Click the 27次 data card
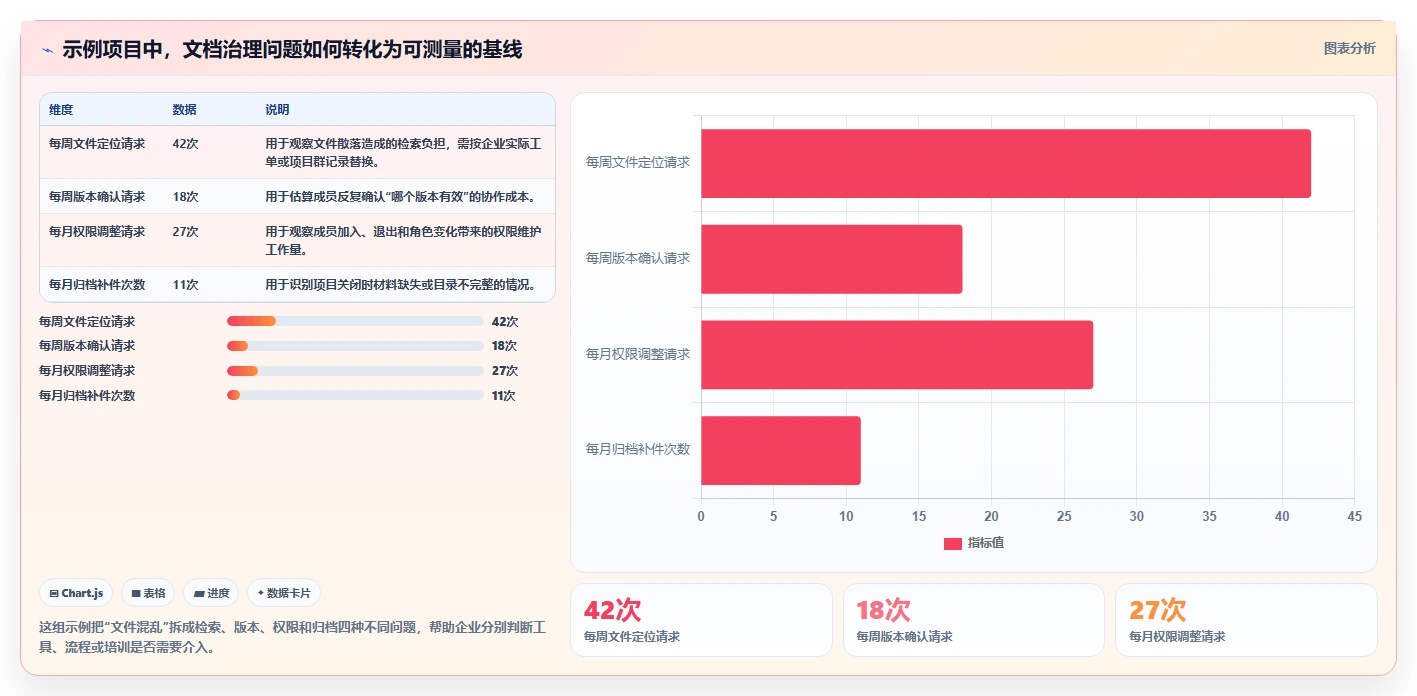Image resolution: width=1417 pixels, height=696 pixels. [x=1246, y=620]
